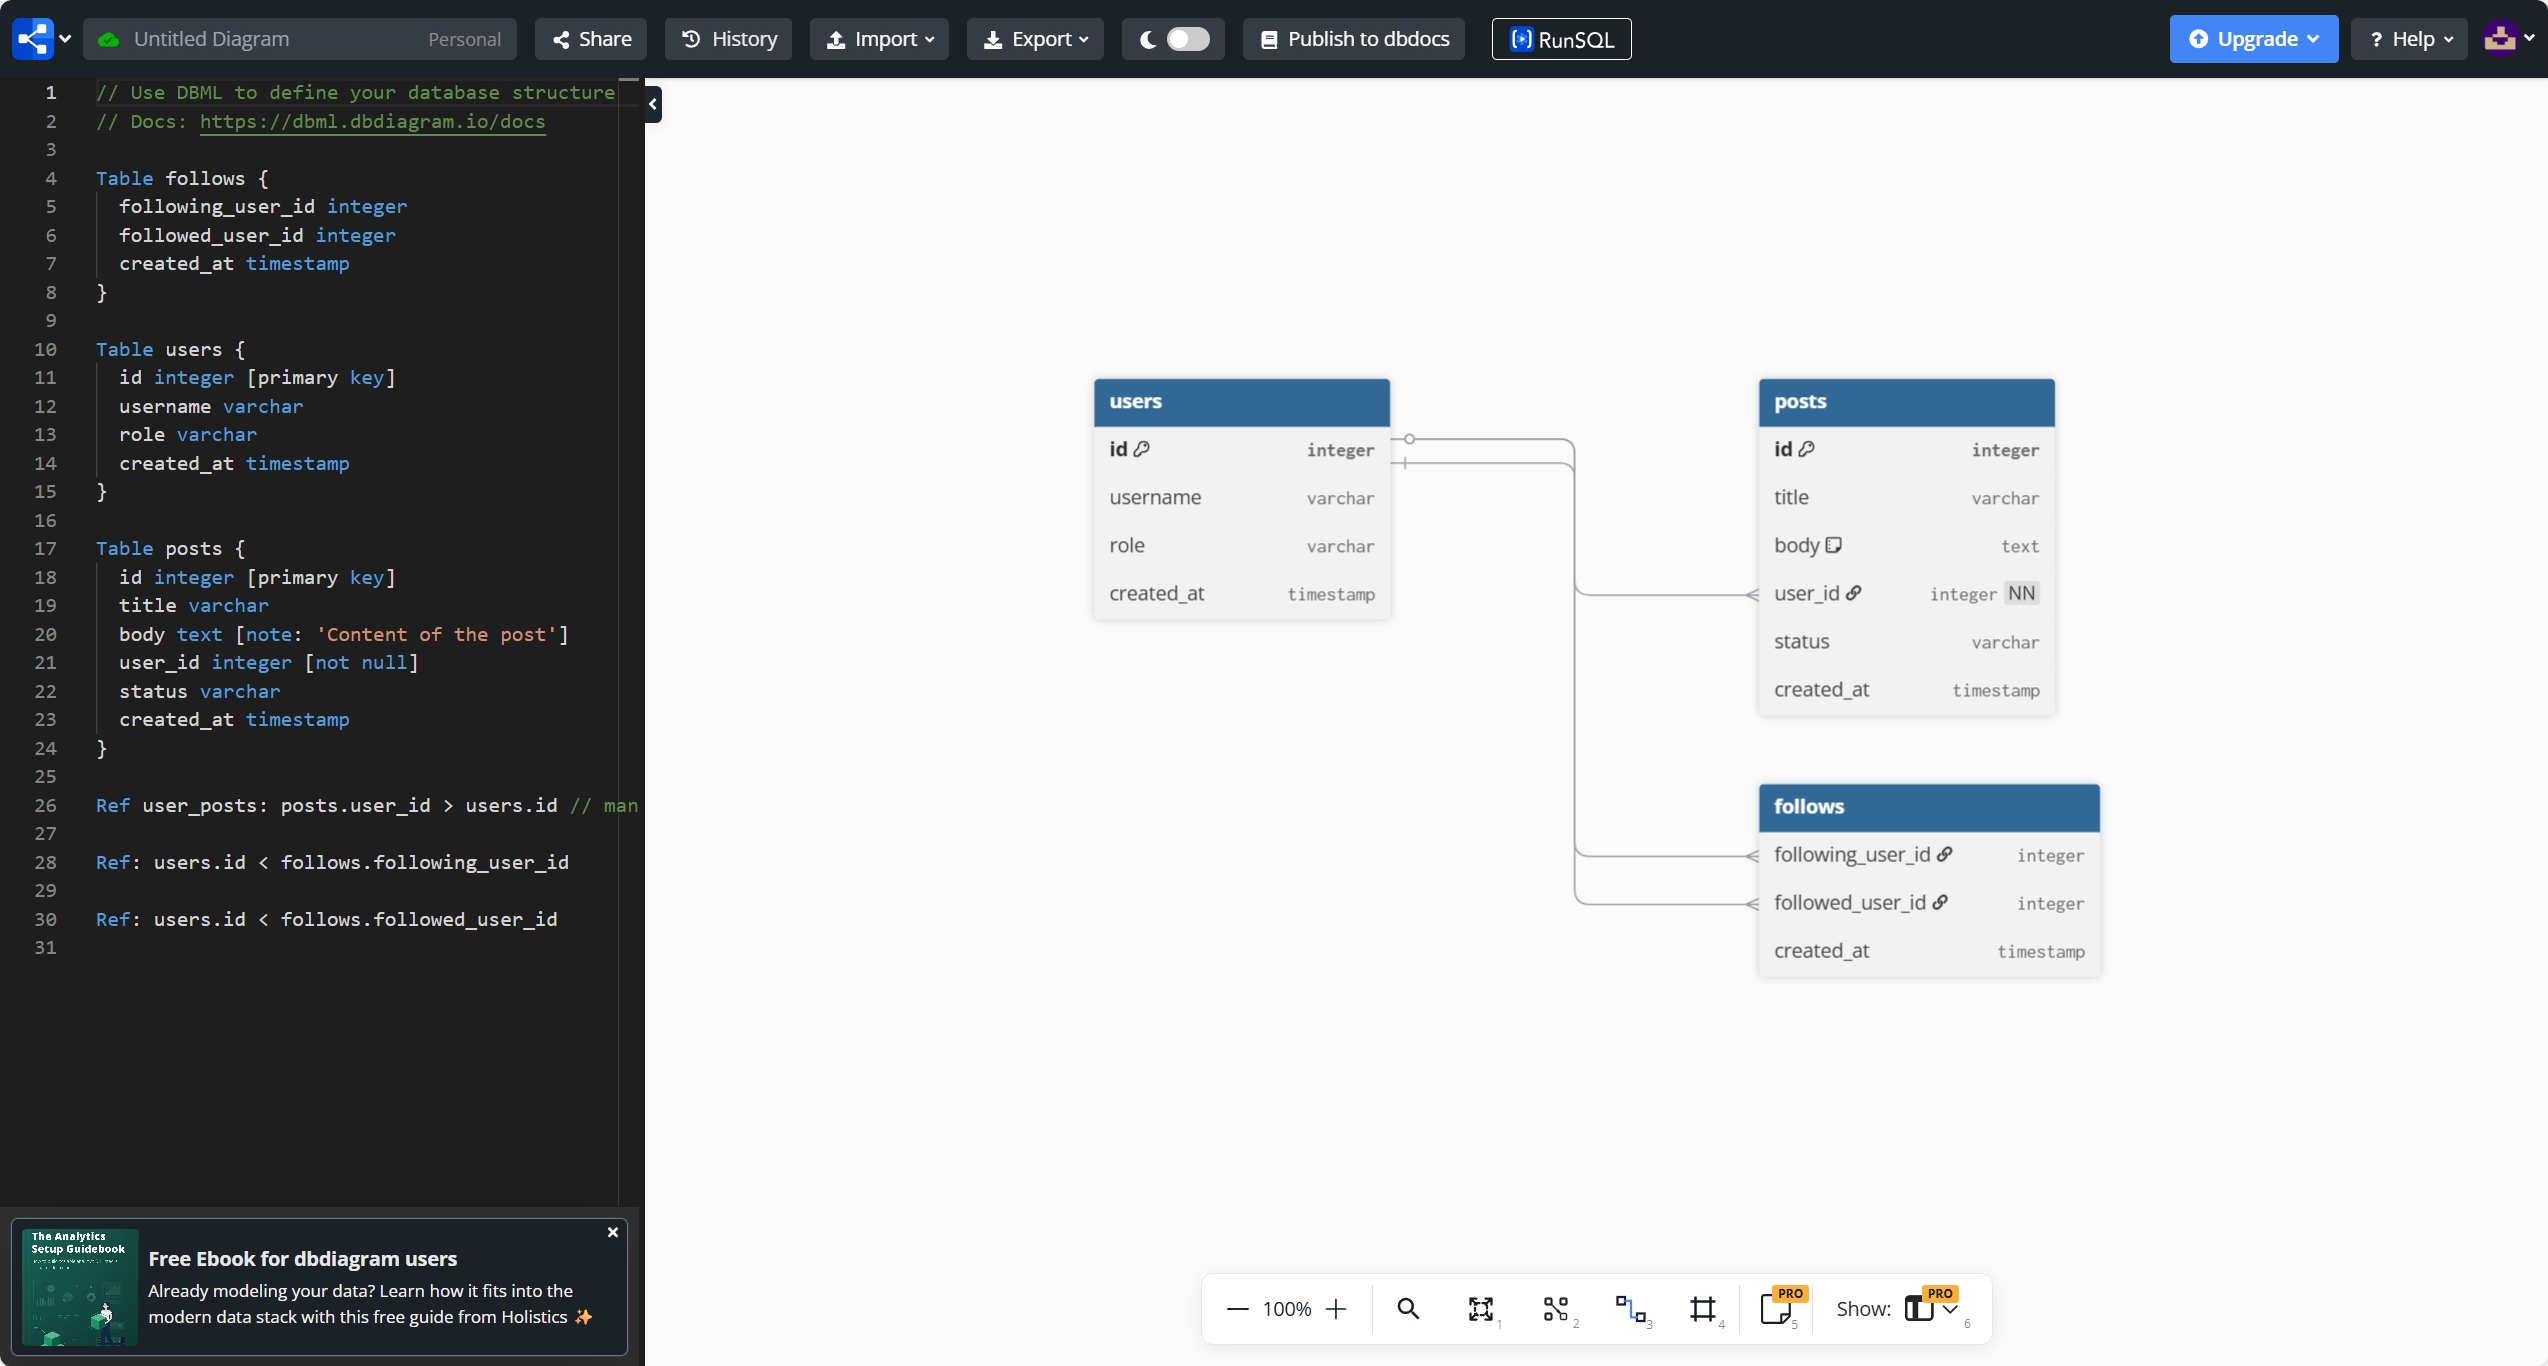Click the 100% zoom level value

point(1286,1309)
